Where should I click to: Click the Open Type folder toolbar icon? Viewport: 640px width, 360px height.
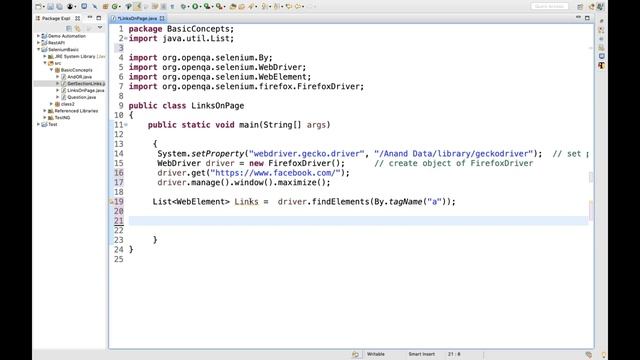click(x=233, y=6)
